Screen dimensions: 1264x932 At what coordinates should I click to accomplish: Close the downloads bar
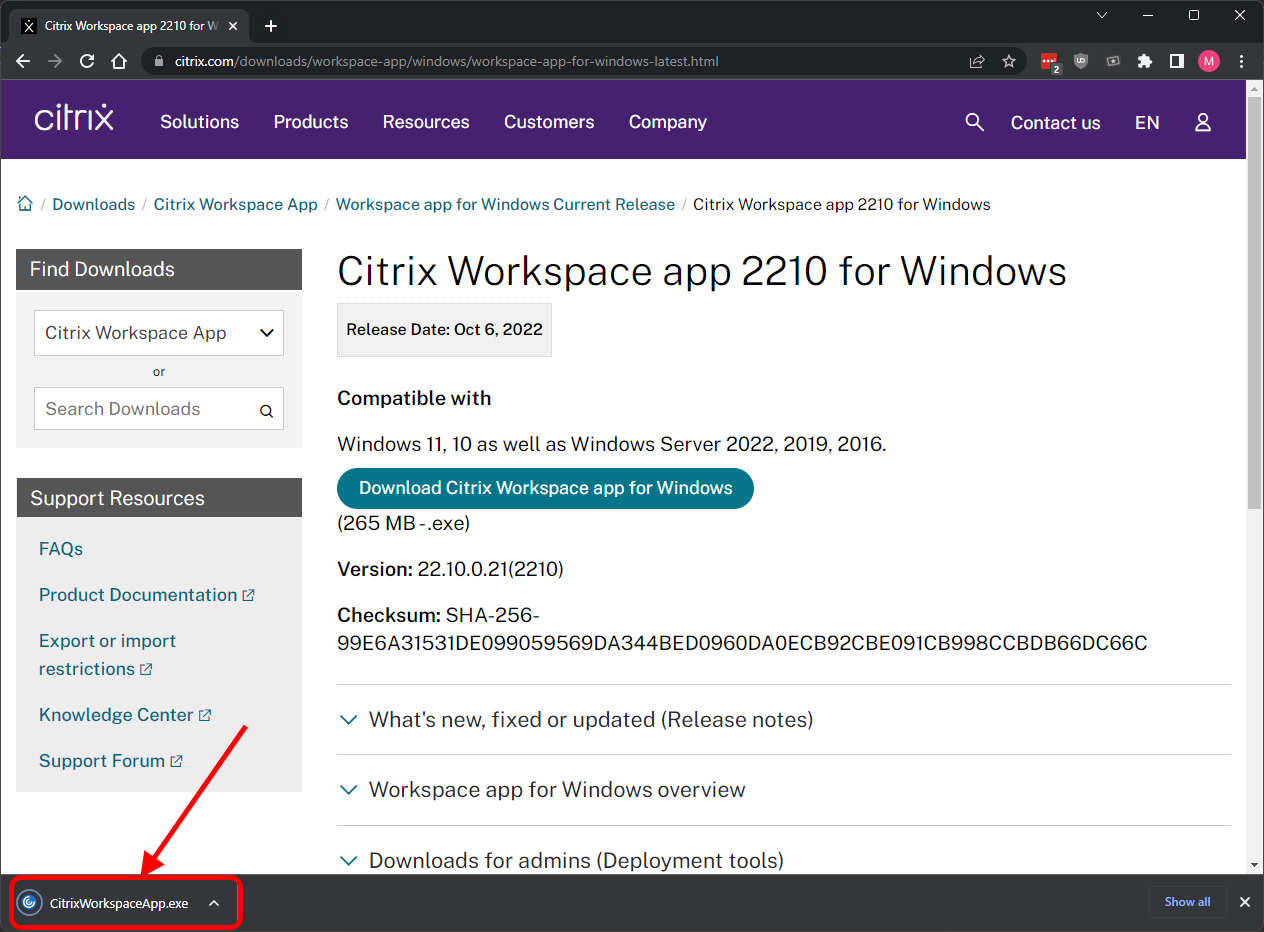click(x=1245, y=902)
